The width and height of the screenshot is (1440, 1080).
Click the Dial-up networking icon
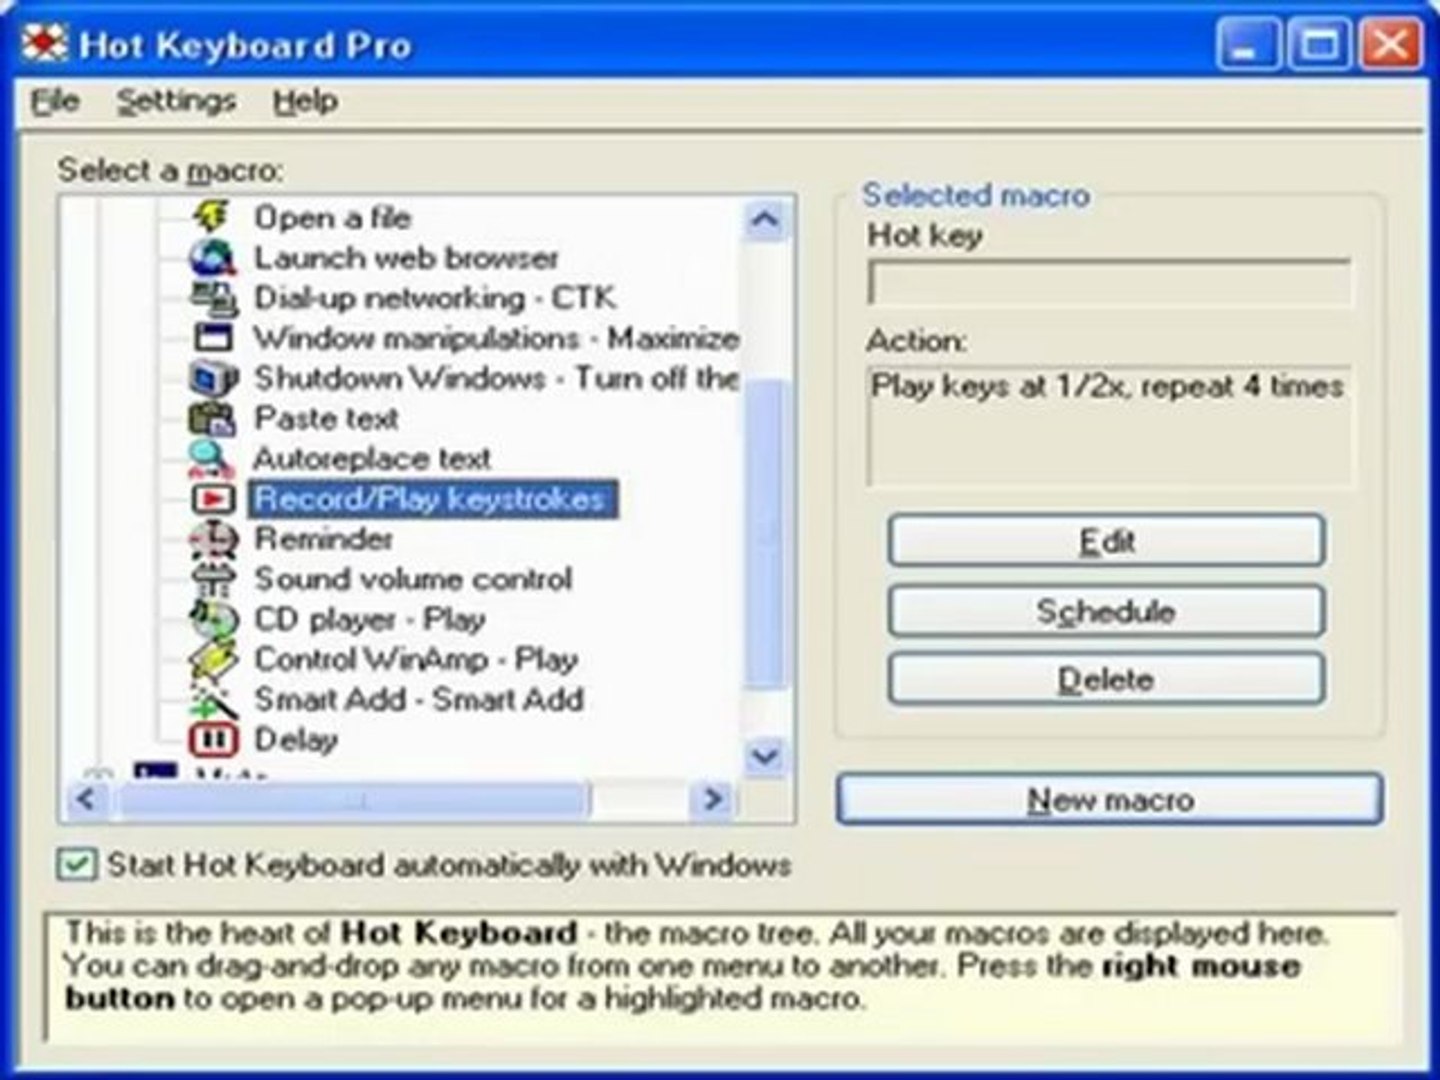(x=212, y=297)
